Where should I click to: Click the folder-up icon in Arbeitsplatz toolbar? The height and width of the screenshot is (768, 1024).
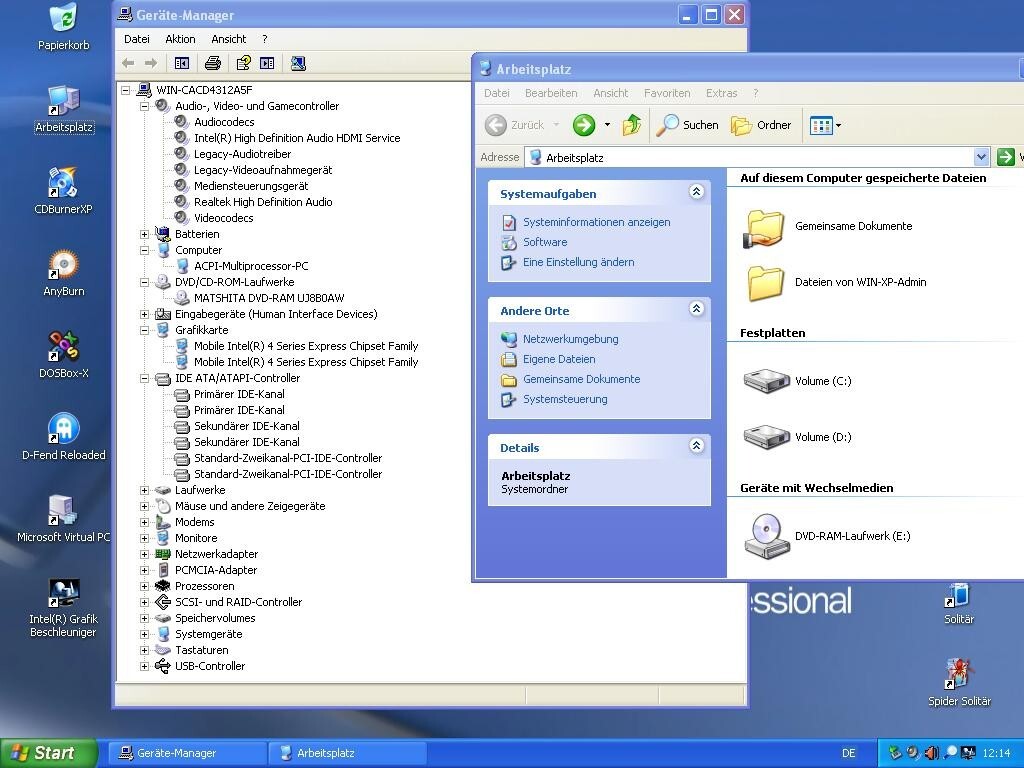(632, 125)
